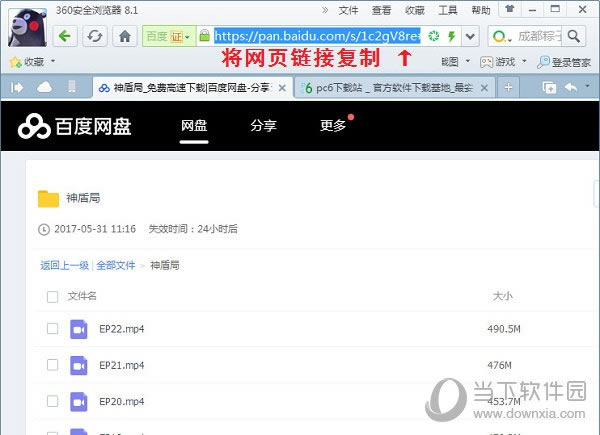Click the 百度网盘 logo
This screenshot has width=600, height=435.
pyautogui.click(x=75, y=126)
